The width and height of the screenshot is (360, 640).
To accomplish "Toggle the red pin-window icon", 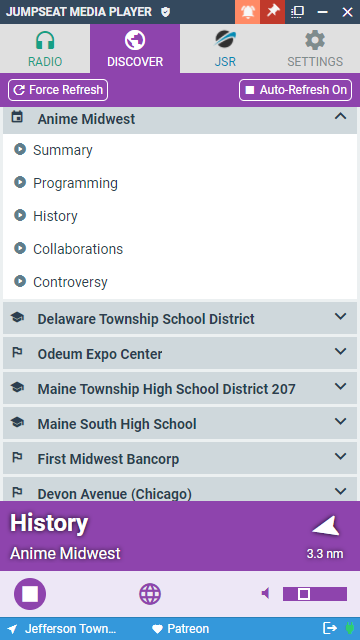I will tap(272, 12).
